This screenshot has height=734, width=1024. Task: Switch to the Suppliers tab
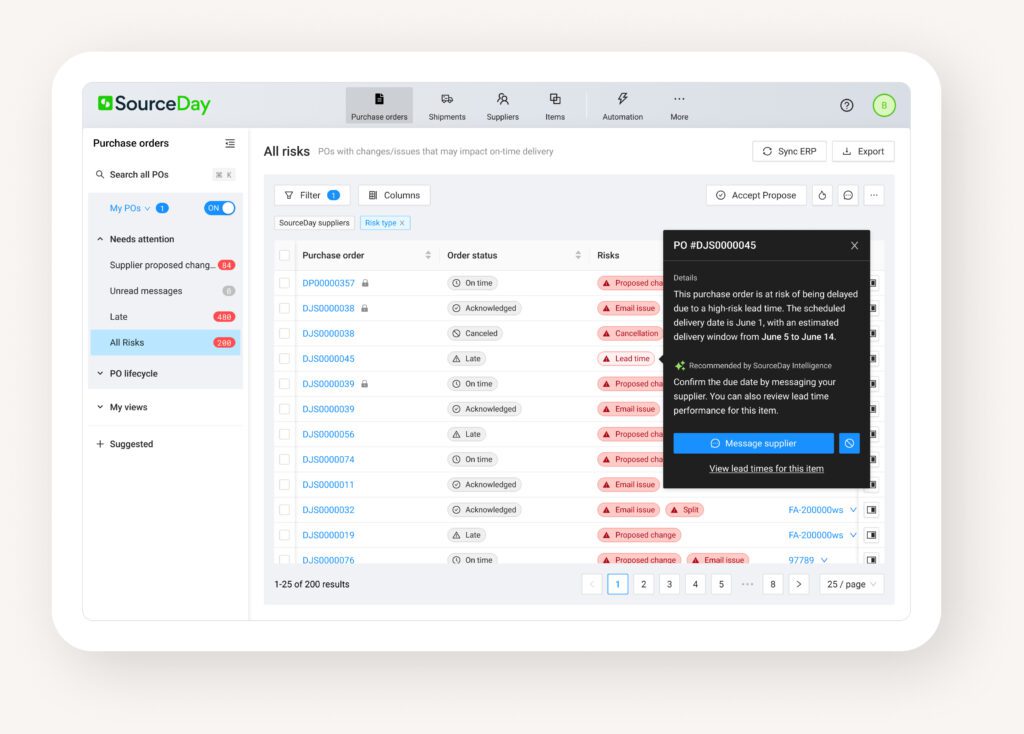click(502, 106)
